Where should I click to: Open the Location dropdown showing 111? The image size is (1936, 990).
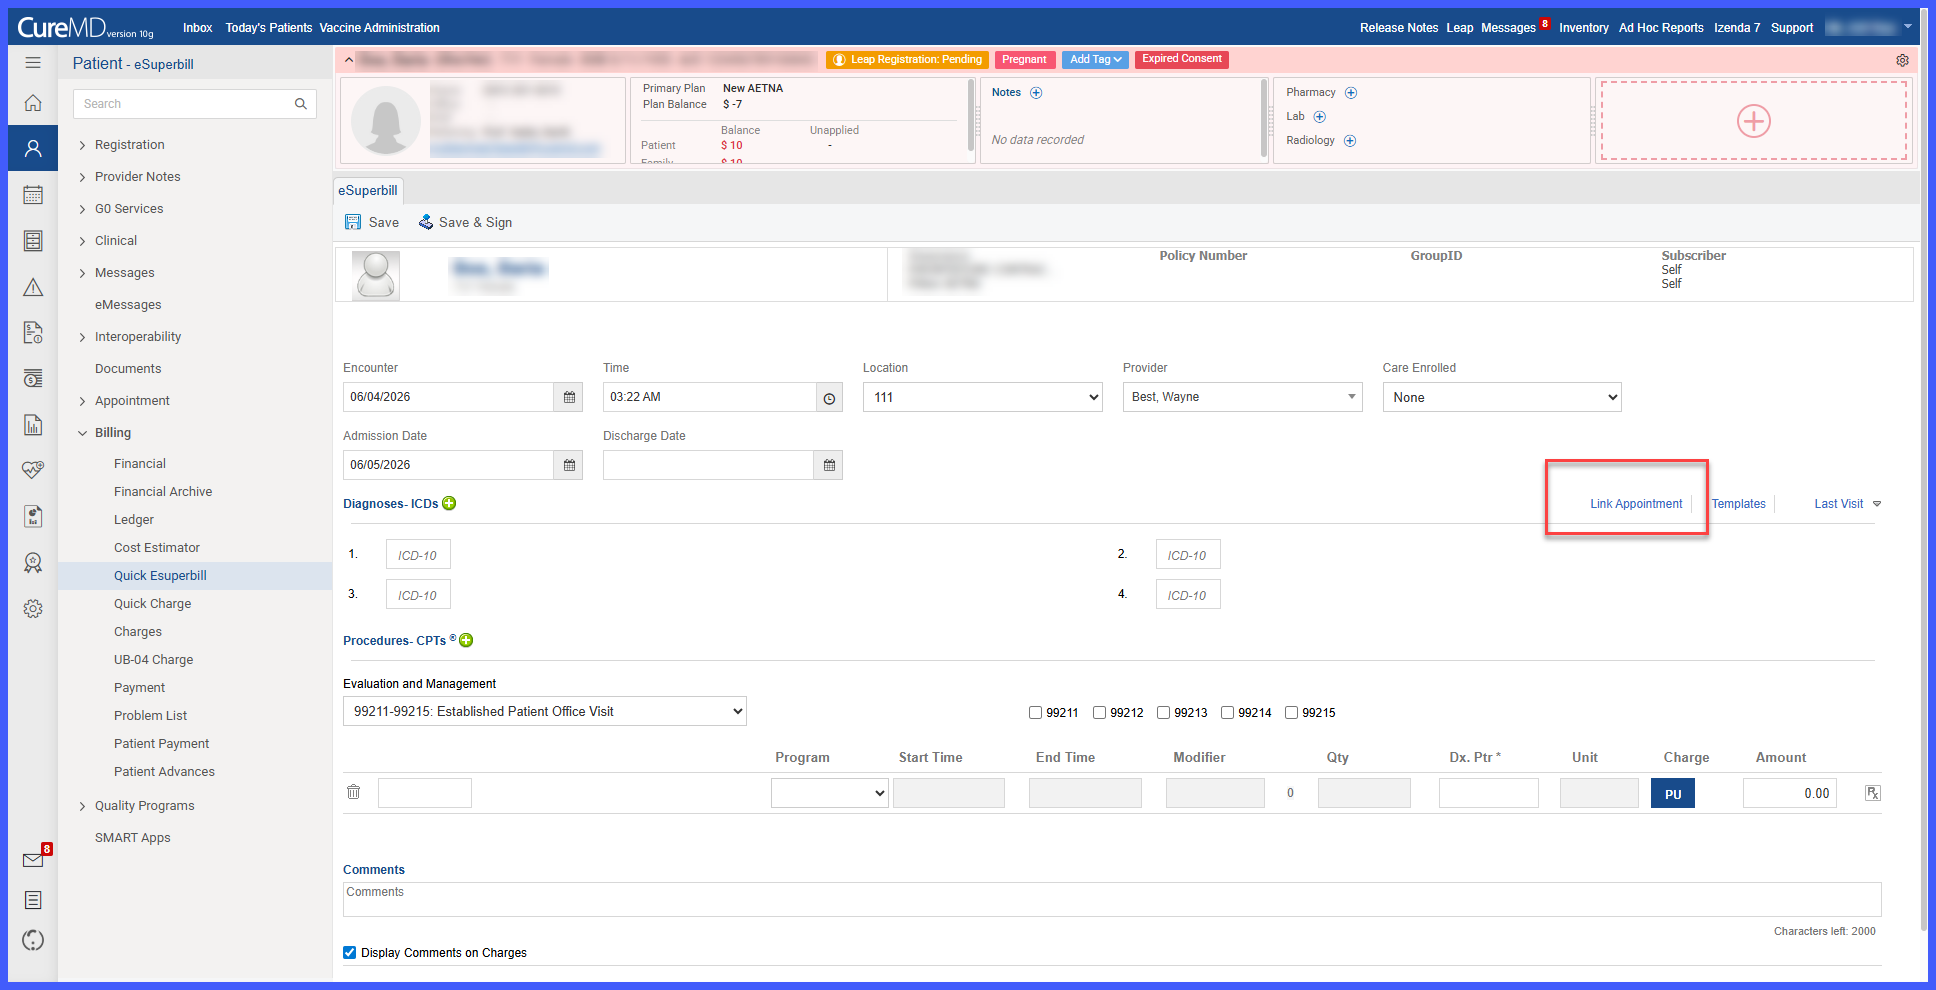coord(983,397)
